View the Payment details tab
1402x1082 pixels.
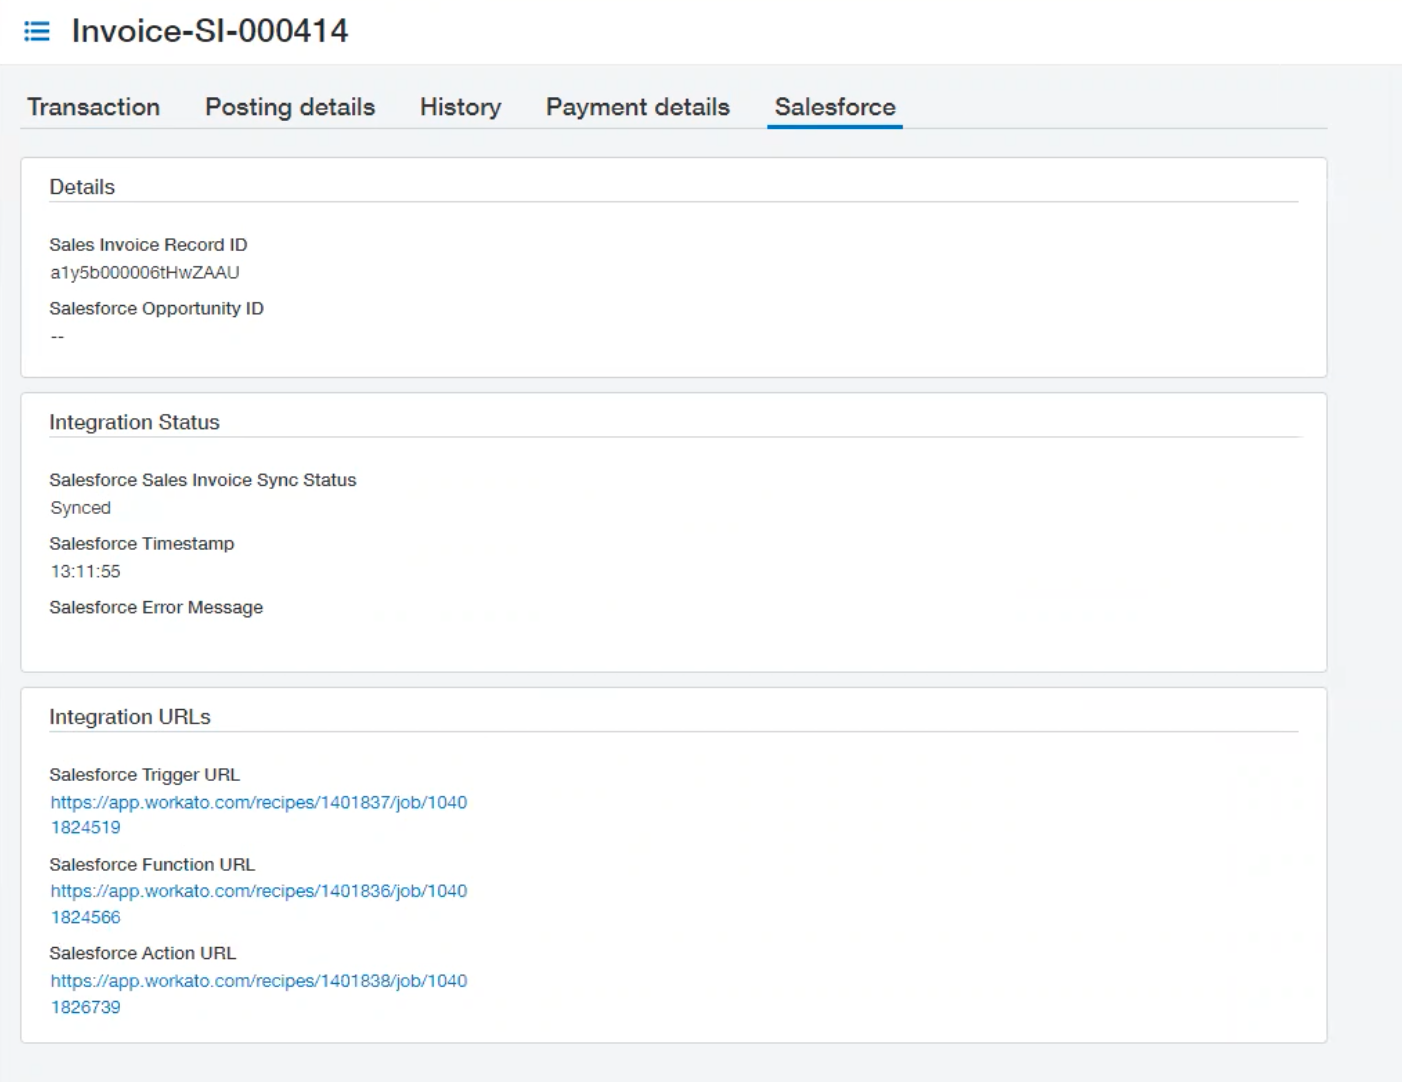(637, 106)
